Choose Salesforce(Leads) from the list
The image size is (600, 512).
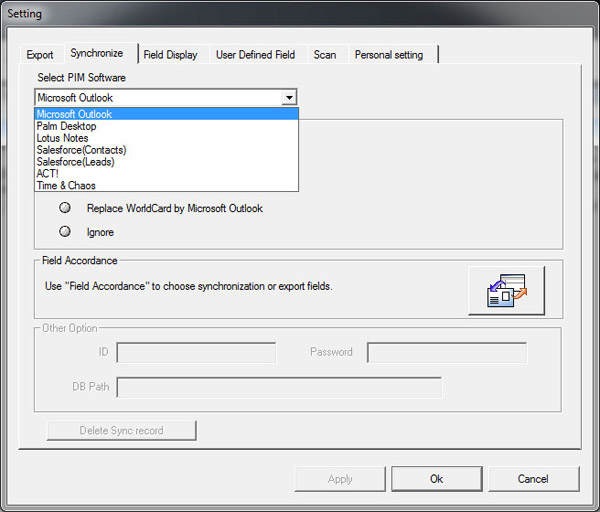pos(166,161)
